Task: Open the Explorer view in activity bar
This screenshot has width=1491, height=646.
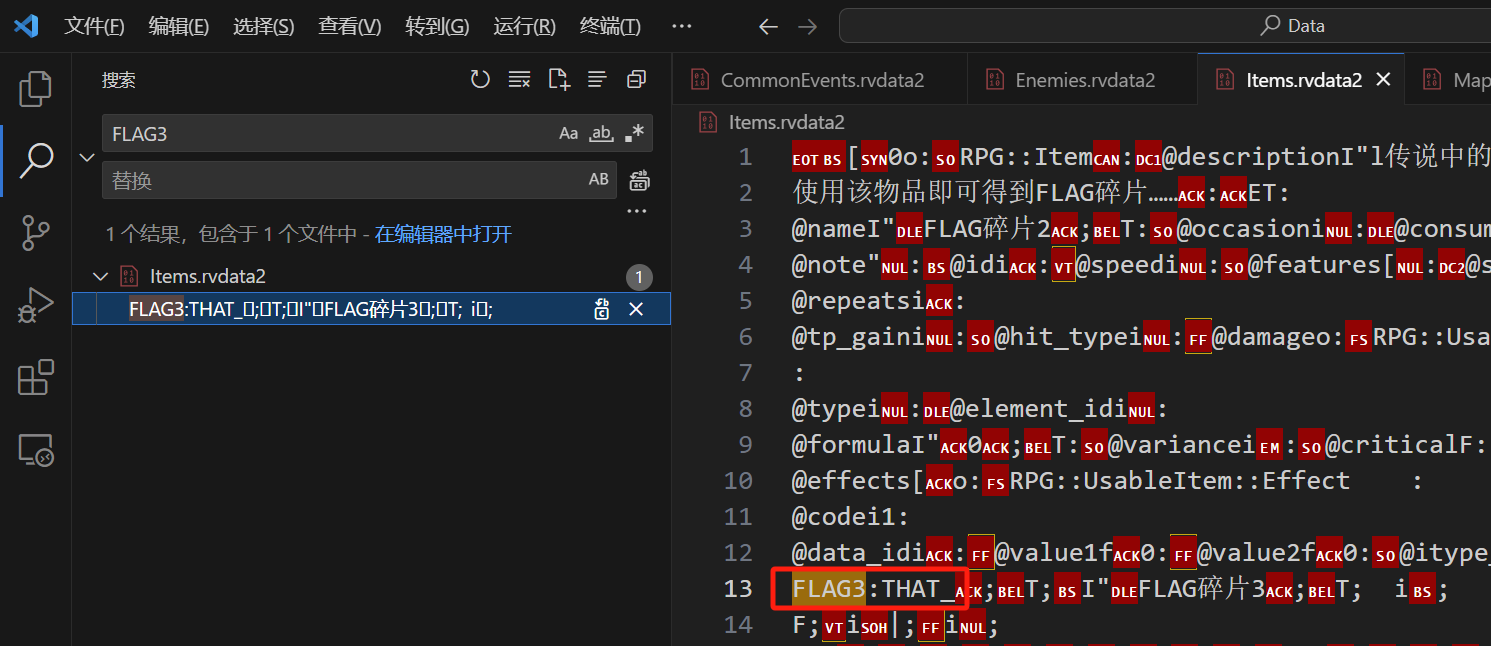Action: pos(36,89)
